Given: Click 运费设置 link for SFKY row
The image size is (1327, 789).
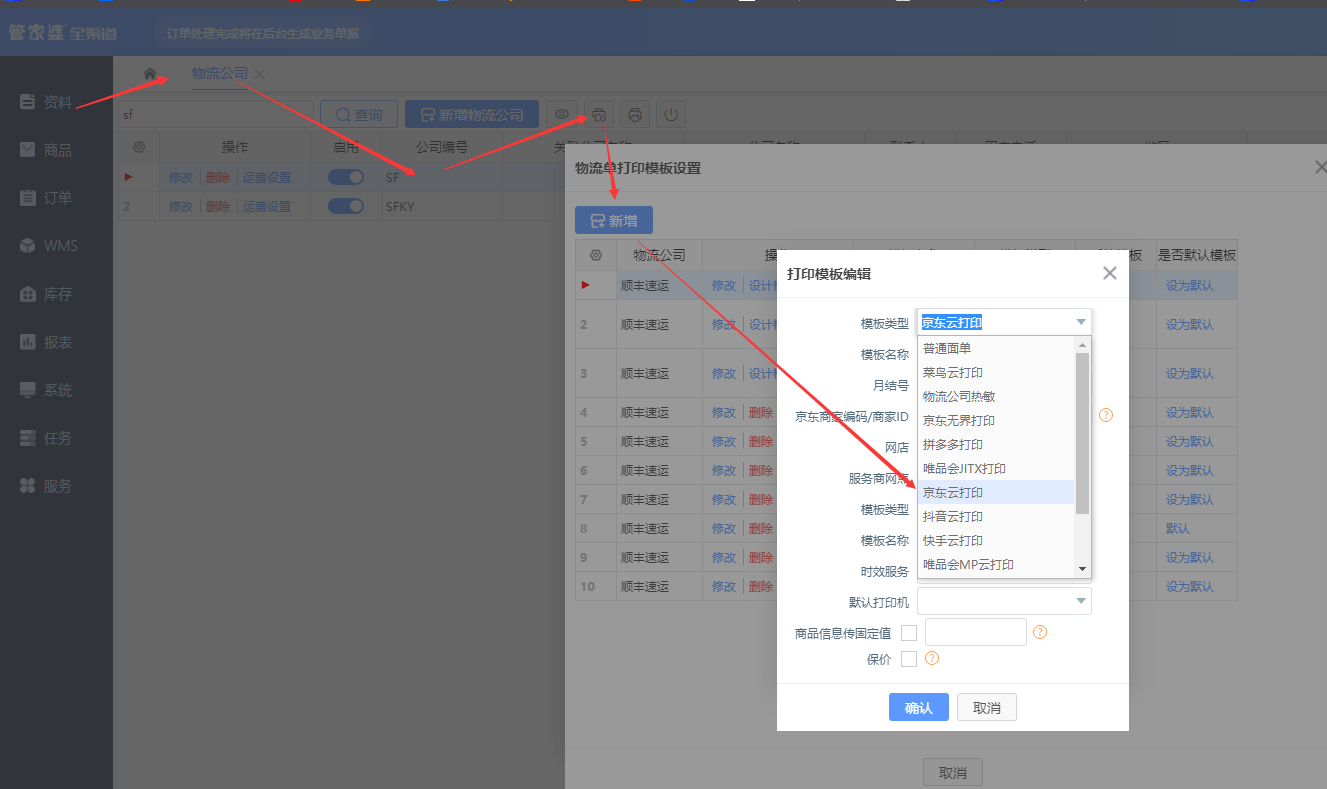Looking at the screenshot, I should [x=267, y=206].
